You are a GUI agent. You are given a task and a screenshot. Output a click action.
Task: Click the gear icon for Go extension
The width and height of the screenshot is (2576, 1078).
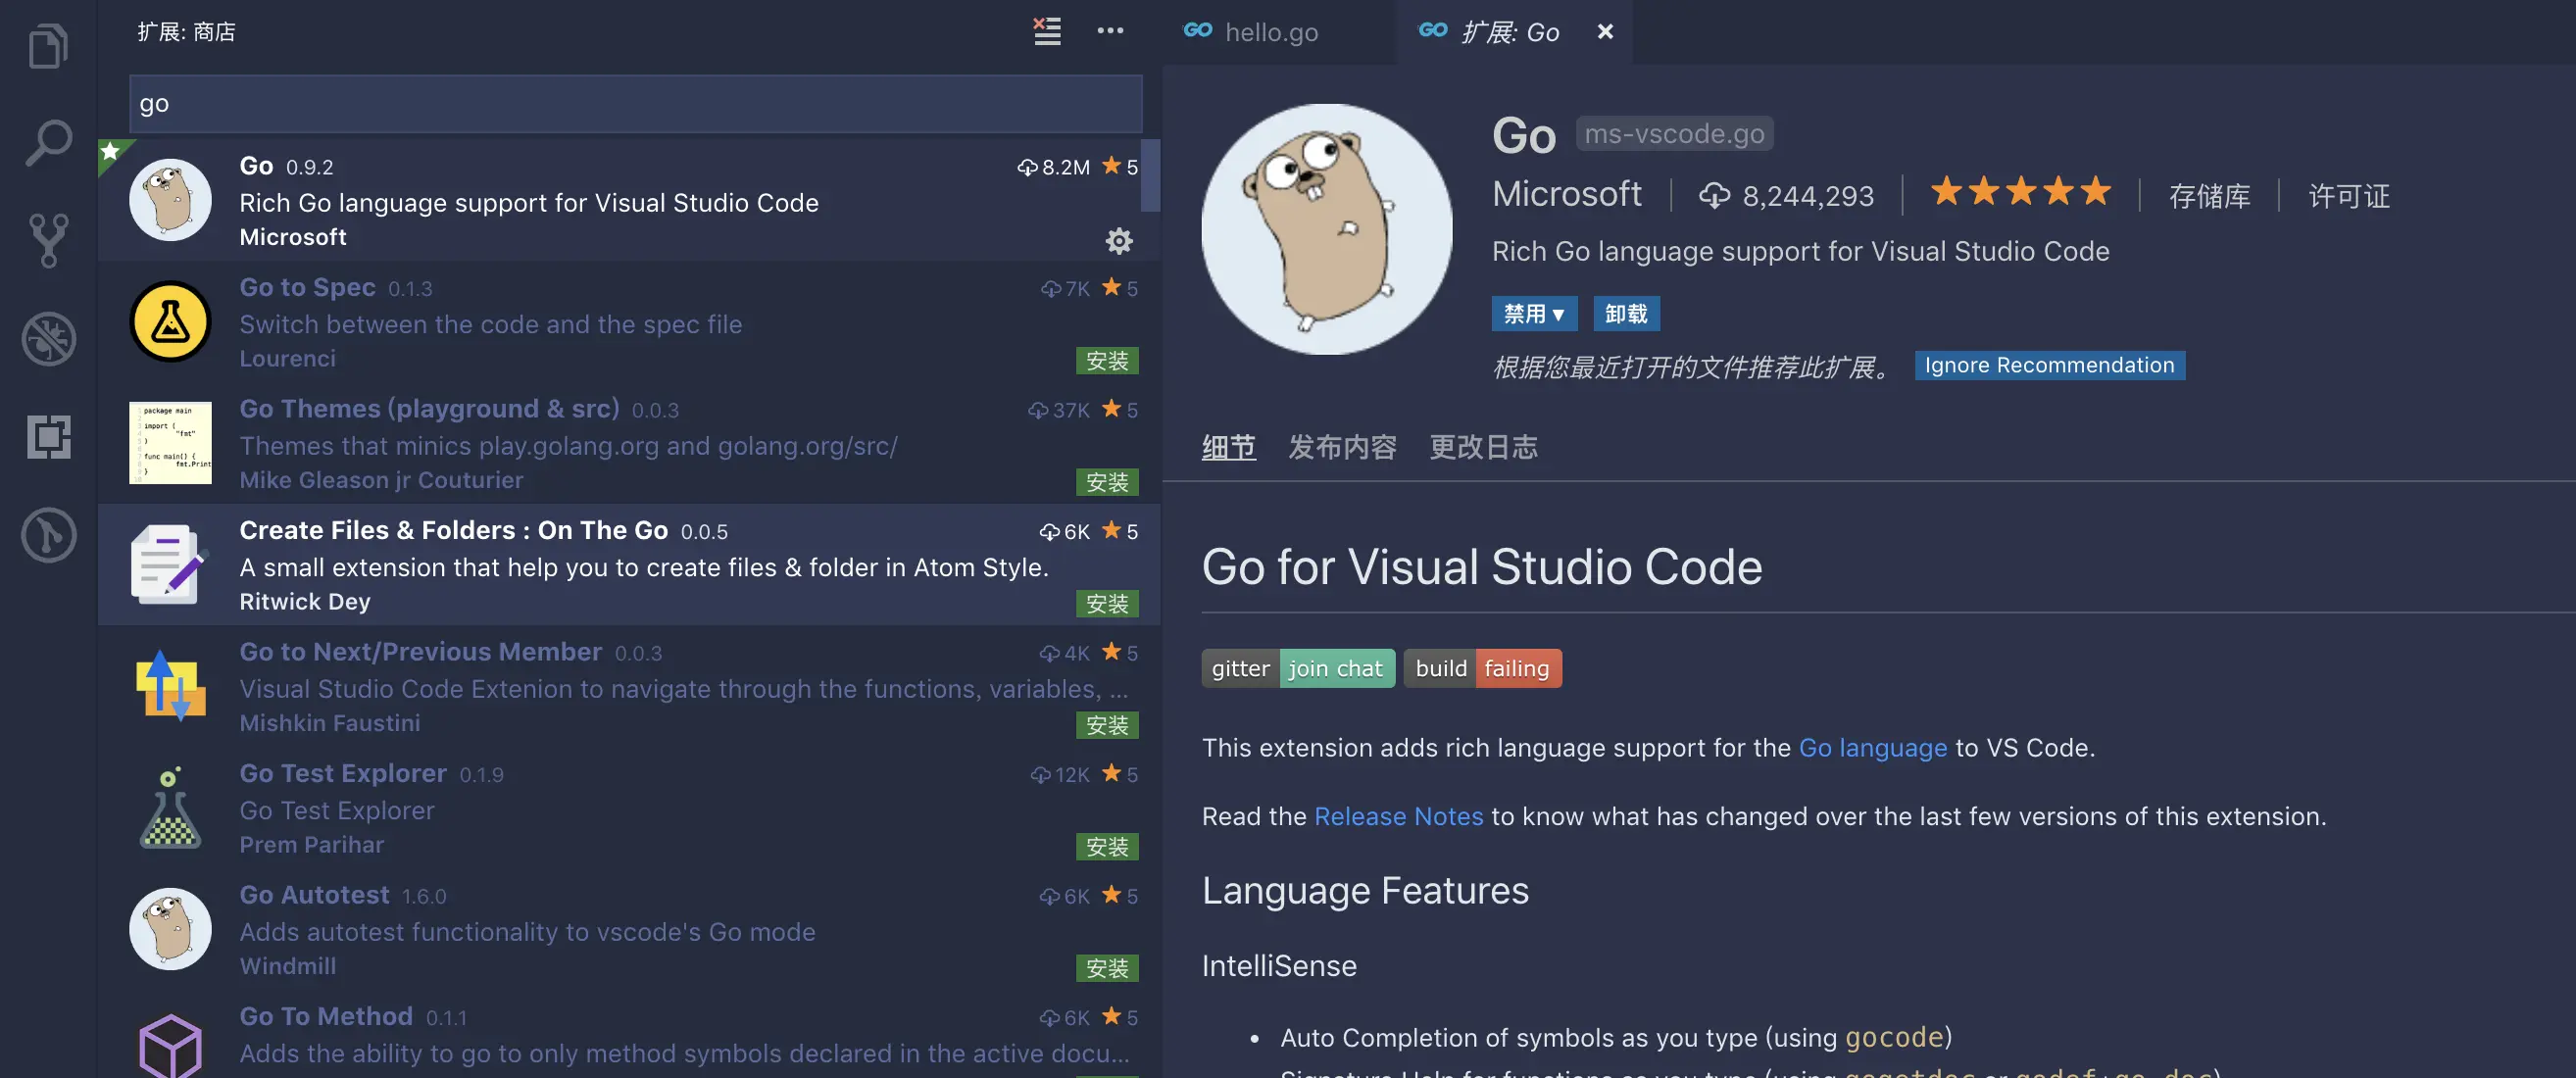click(x=1118, y=241)
